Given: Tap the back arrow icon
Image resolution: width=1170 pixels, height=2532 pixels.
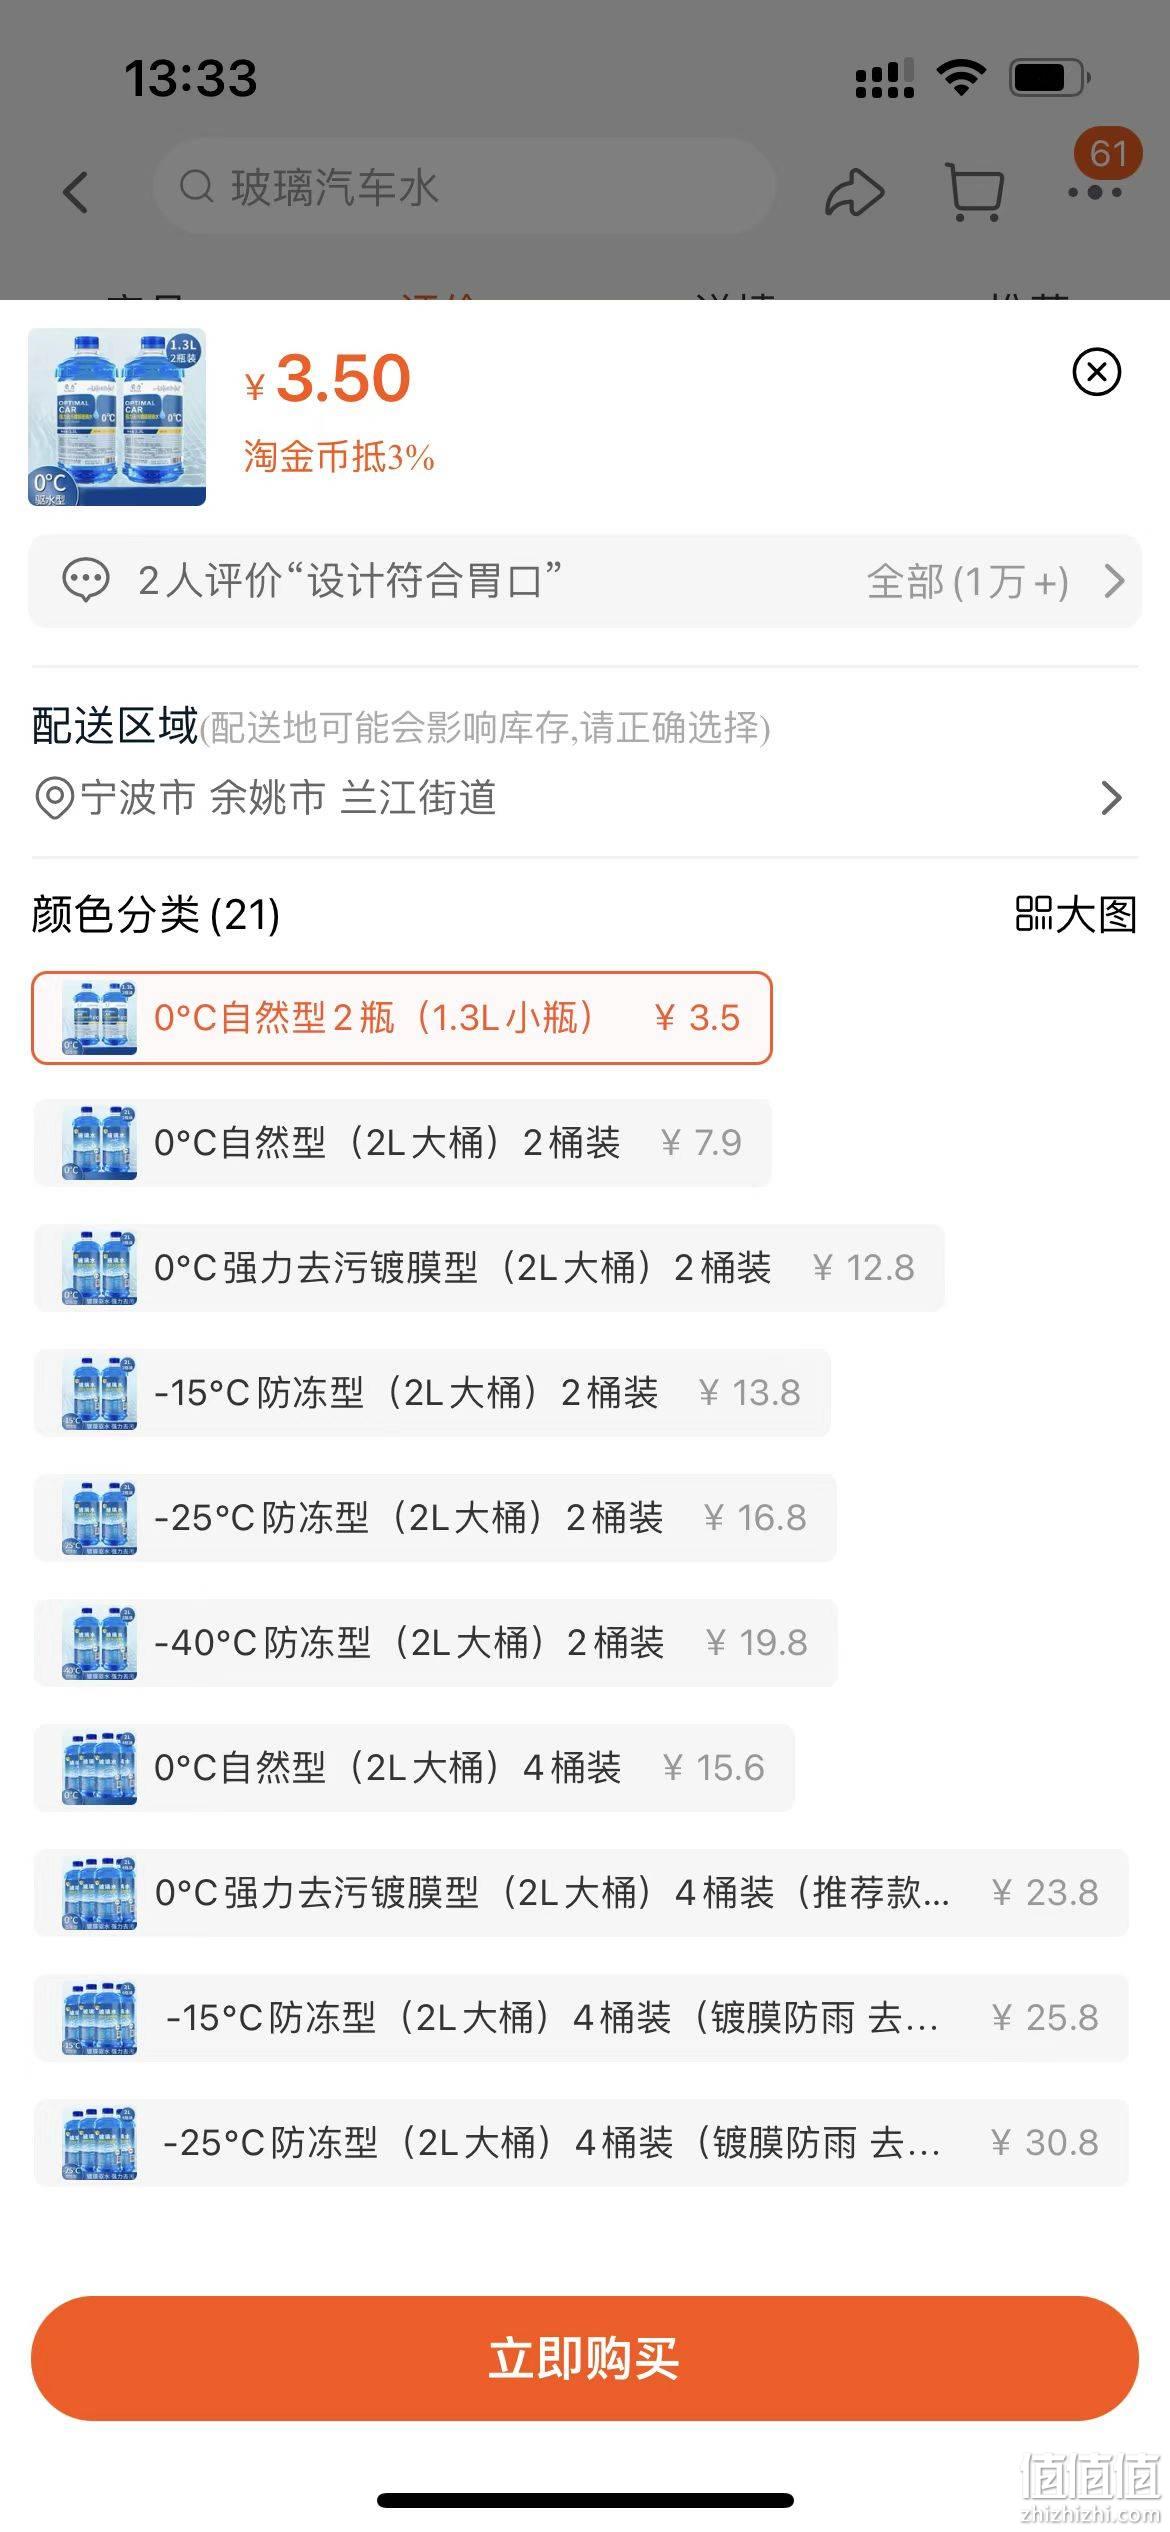Looking at the screenshot, I should [76, 191].
